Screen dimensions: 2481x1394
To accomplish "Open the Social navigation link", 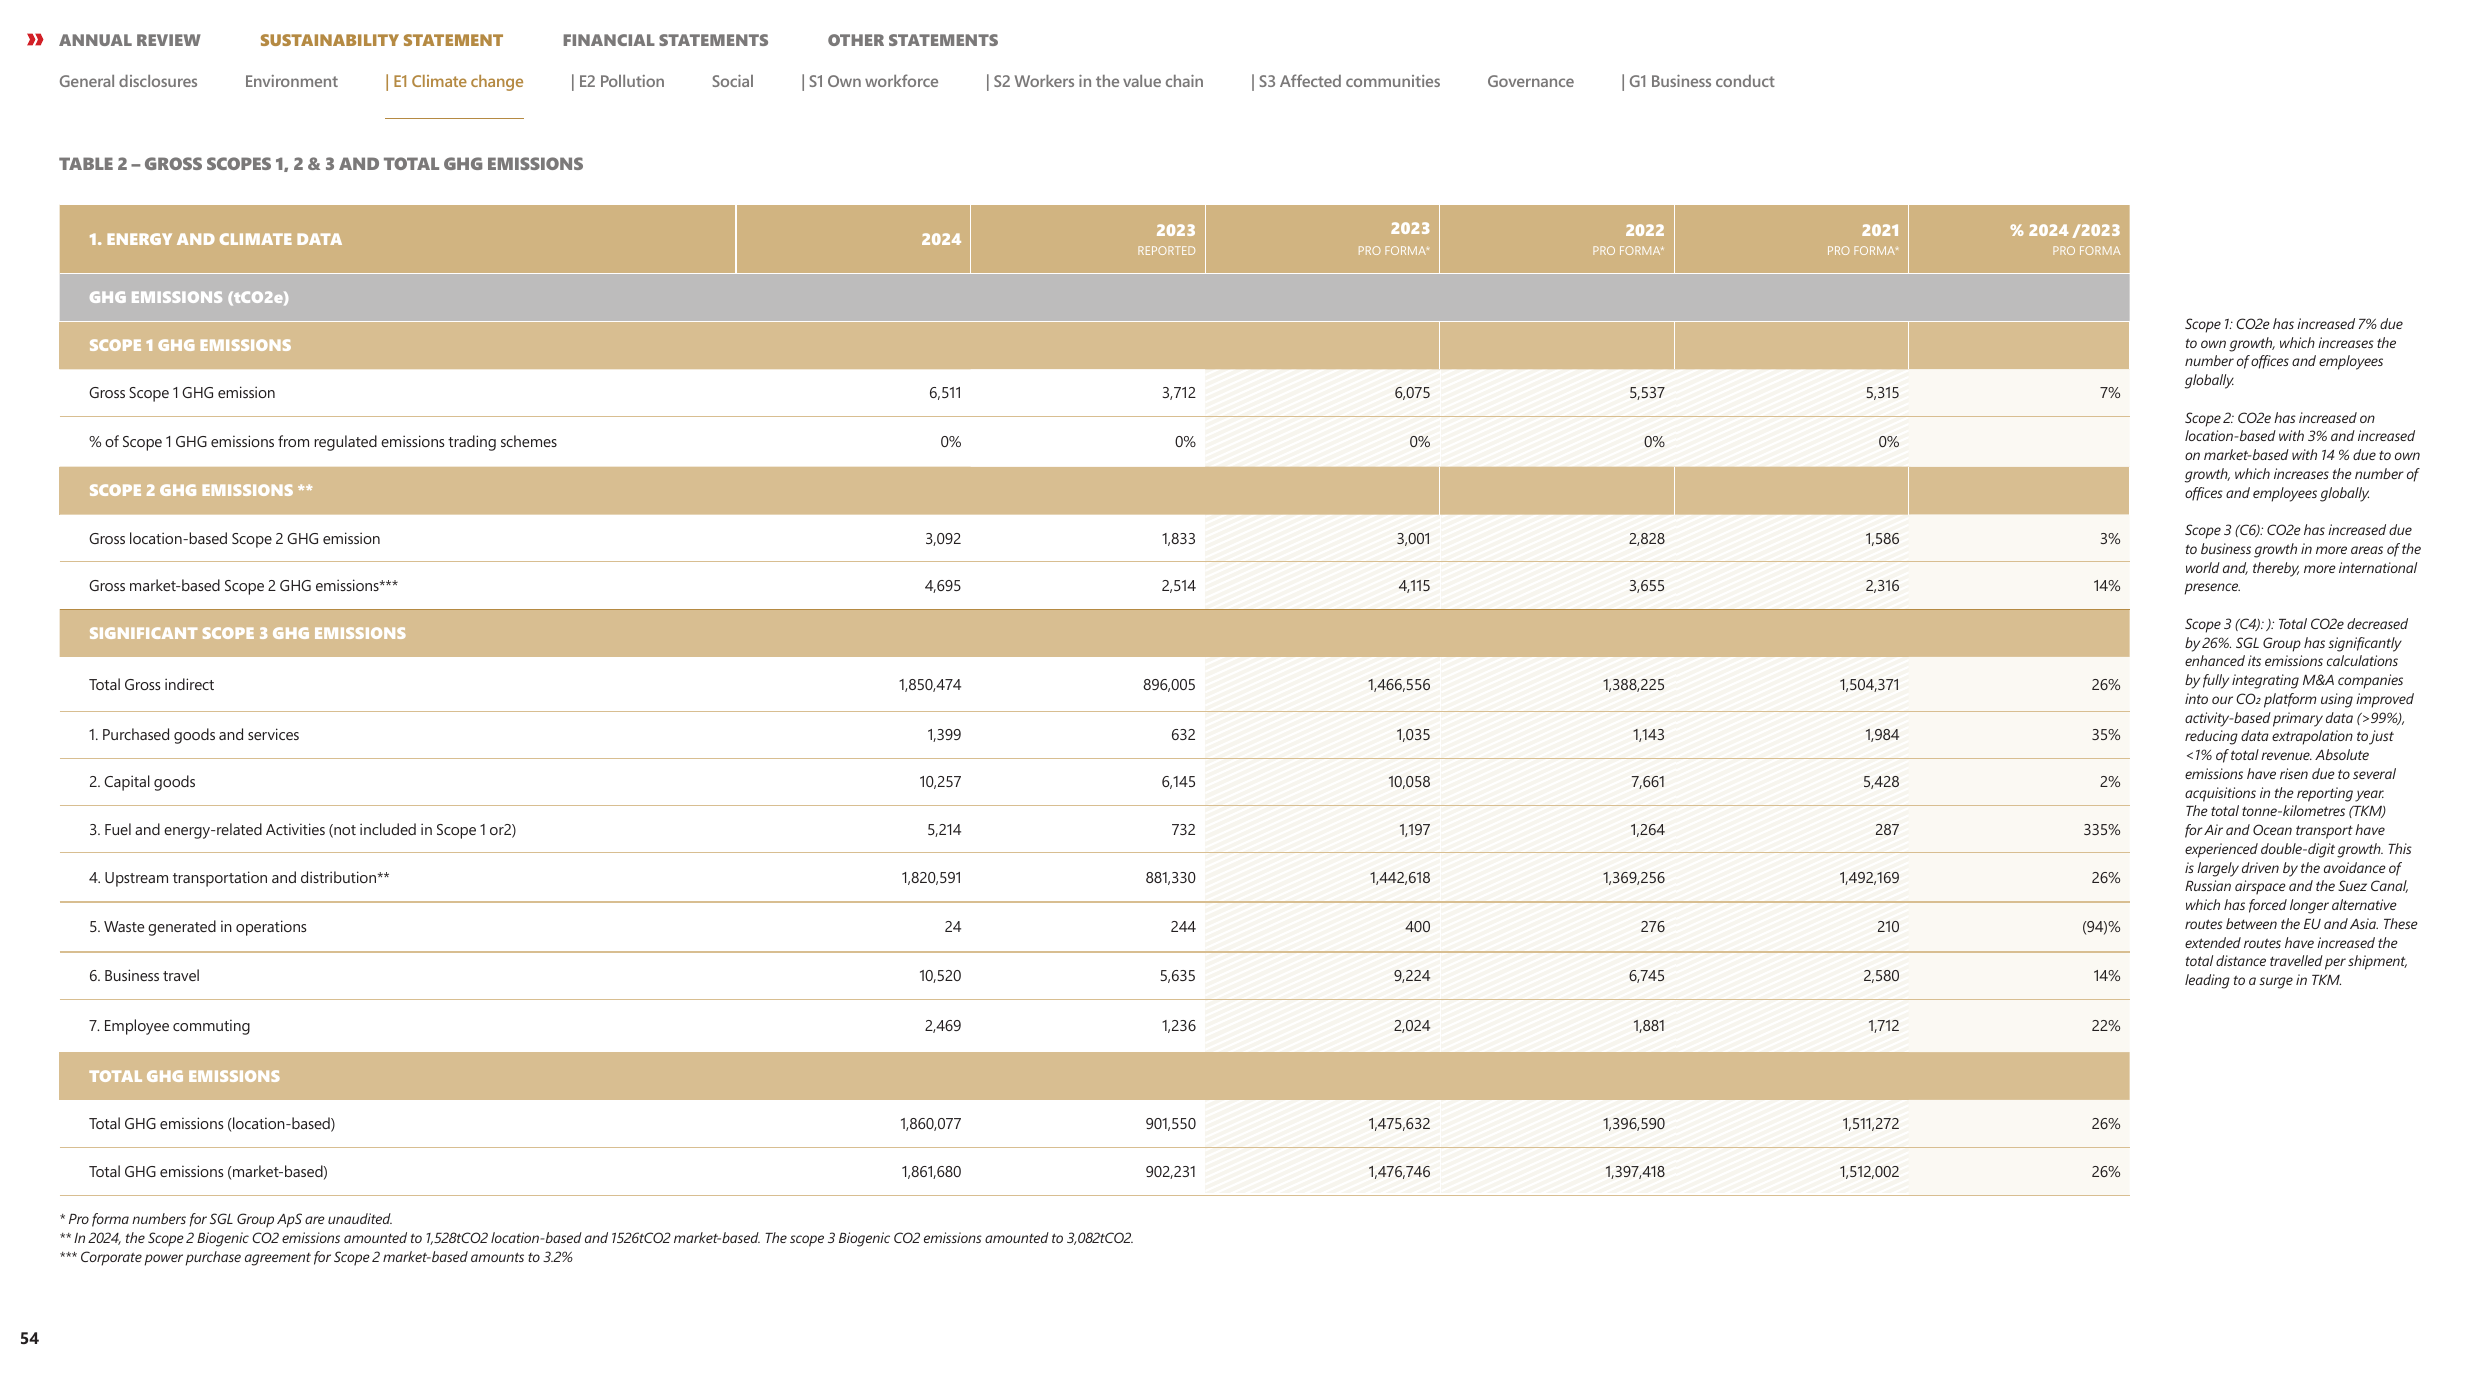I will click(732, 82).
